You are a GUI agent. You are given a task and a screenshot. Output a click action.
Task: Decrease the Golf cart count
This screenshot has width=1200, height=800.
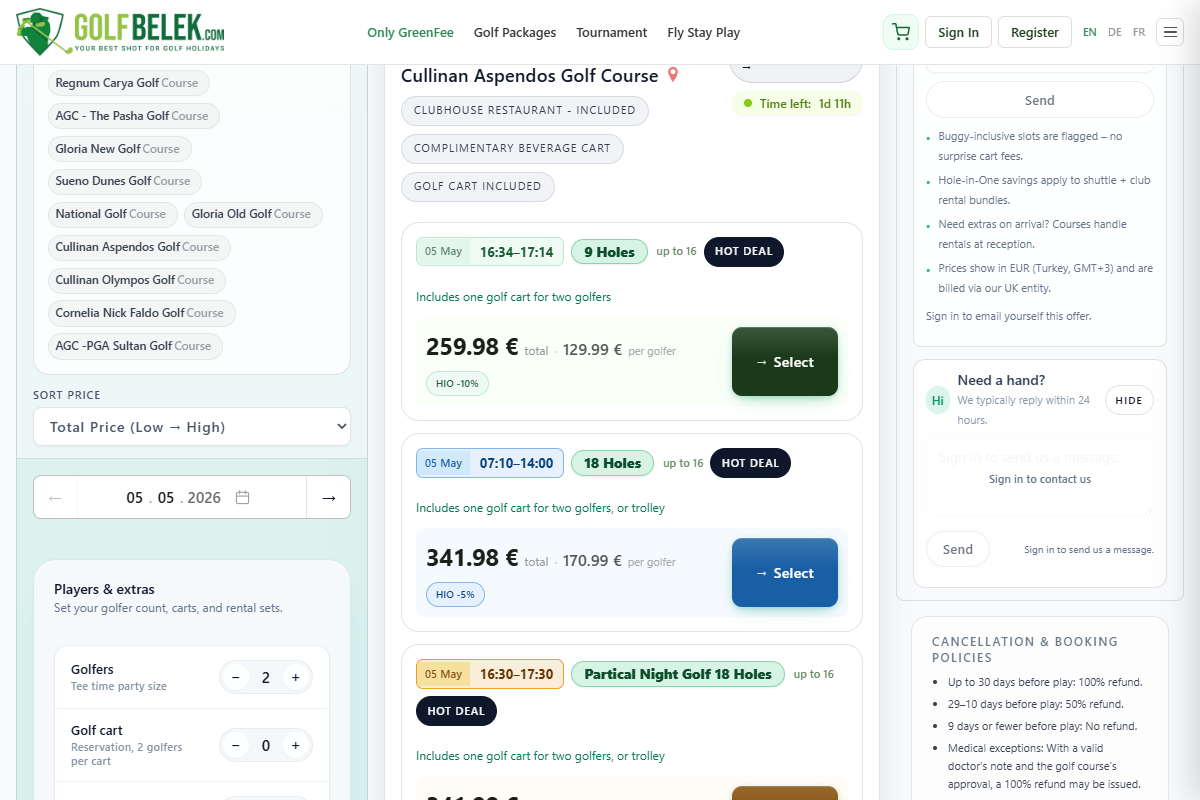[x=236, y=746]
